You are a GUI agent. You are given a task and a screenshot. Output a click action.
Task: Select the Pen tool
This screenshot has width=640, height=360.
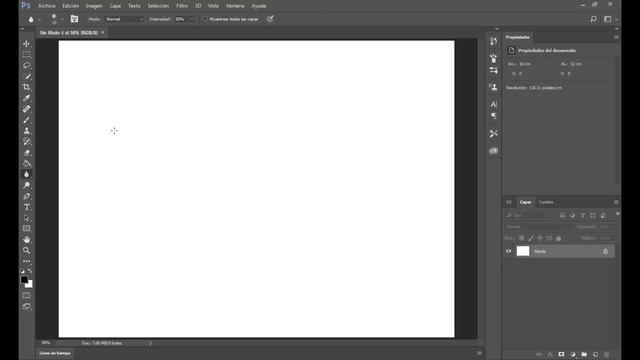click(27, 196)
